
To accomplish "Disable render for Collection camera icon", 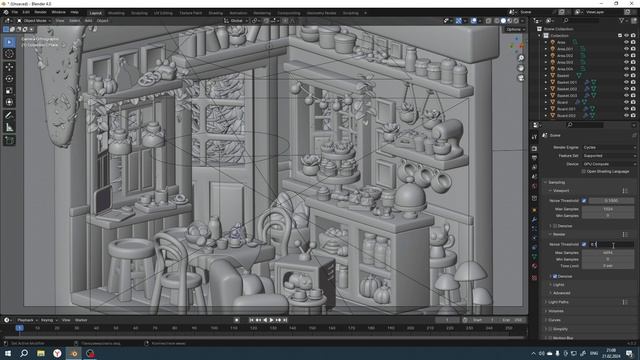I will click(633, 36).
